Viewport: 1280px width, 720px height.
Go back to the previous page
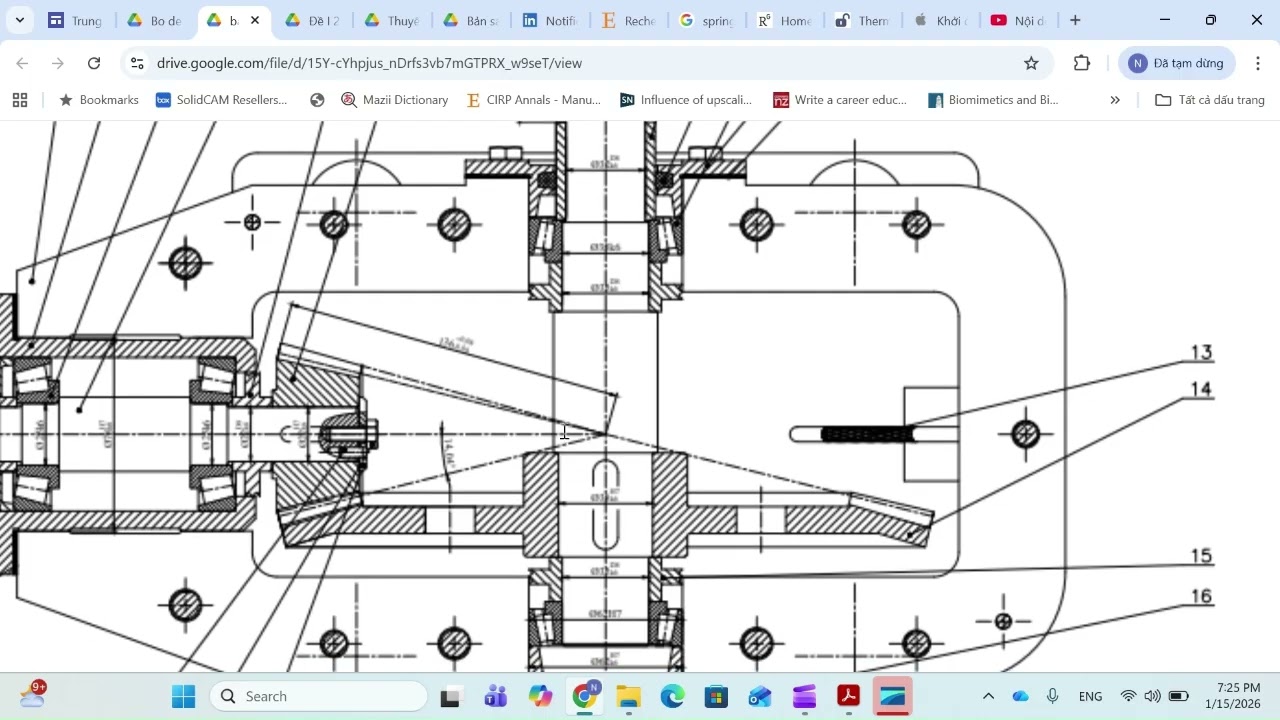pyautogui.click(x=22, y=63)
